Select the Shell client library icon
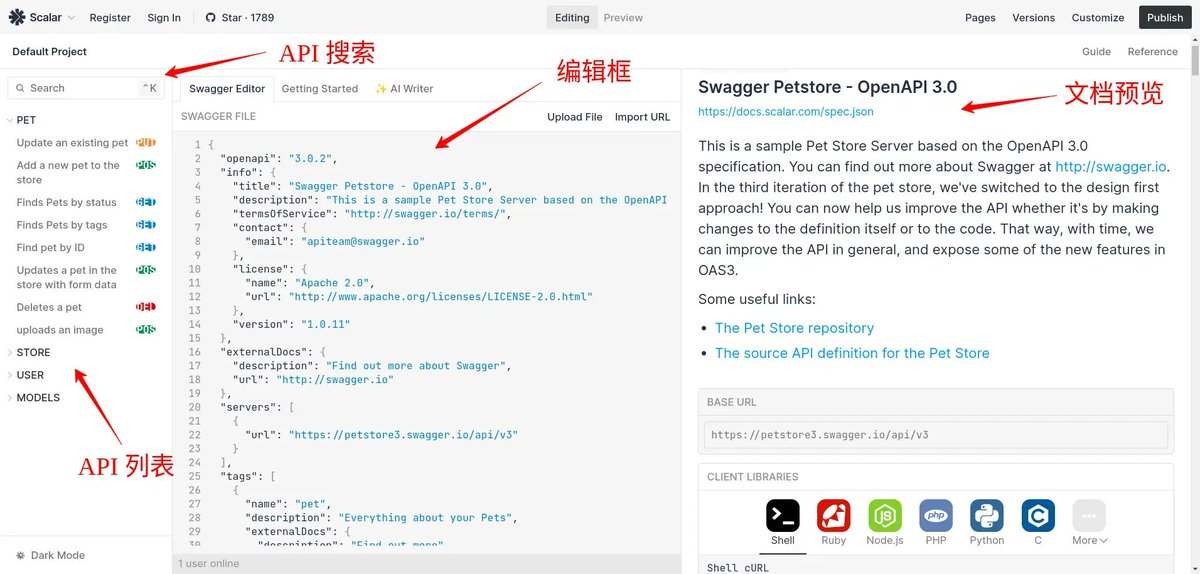The height and width of the screenshot is (574, 1200). click(x=783, y=516)
